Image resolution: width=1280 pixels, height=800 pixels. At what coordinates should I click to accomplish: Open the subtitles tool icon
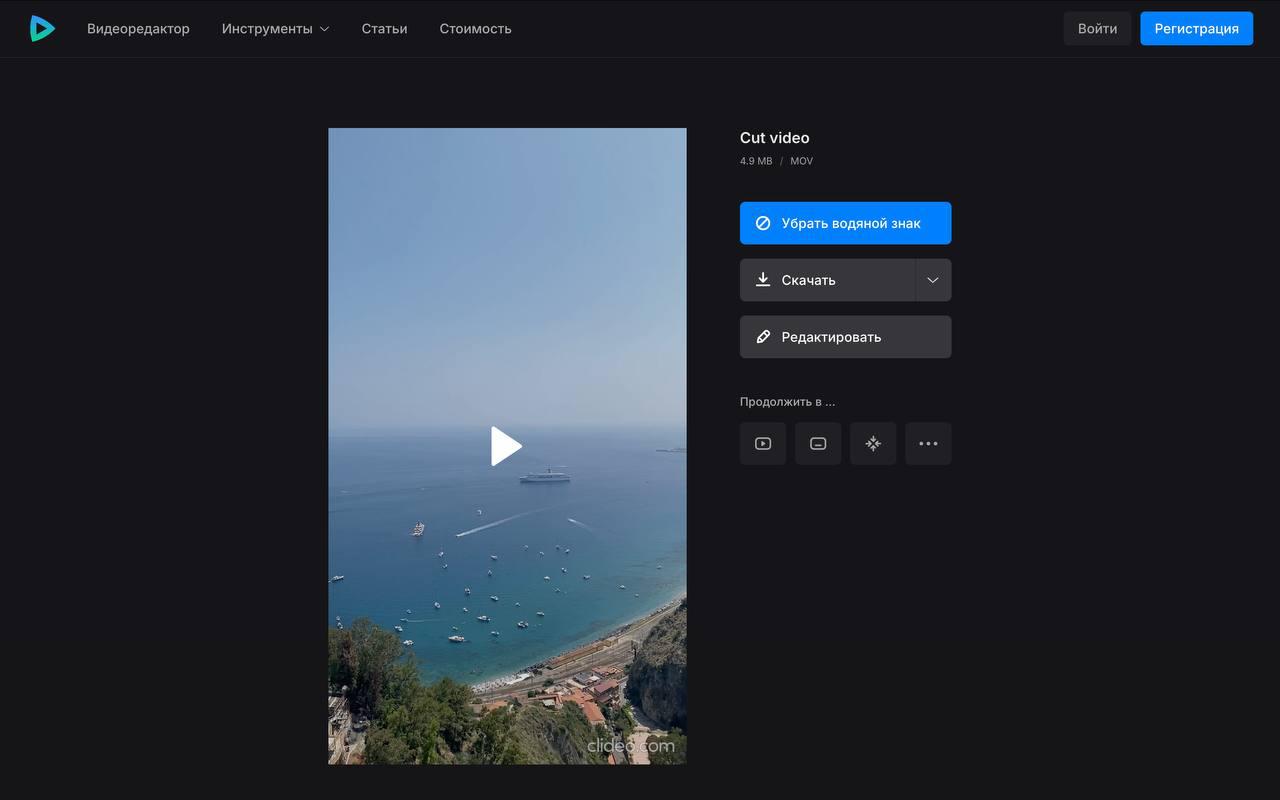pos(818,444)
